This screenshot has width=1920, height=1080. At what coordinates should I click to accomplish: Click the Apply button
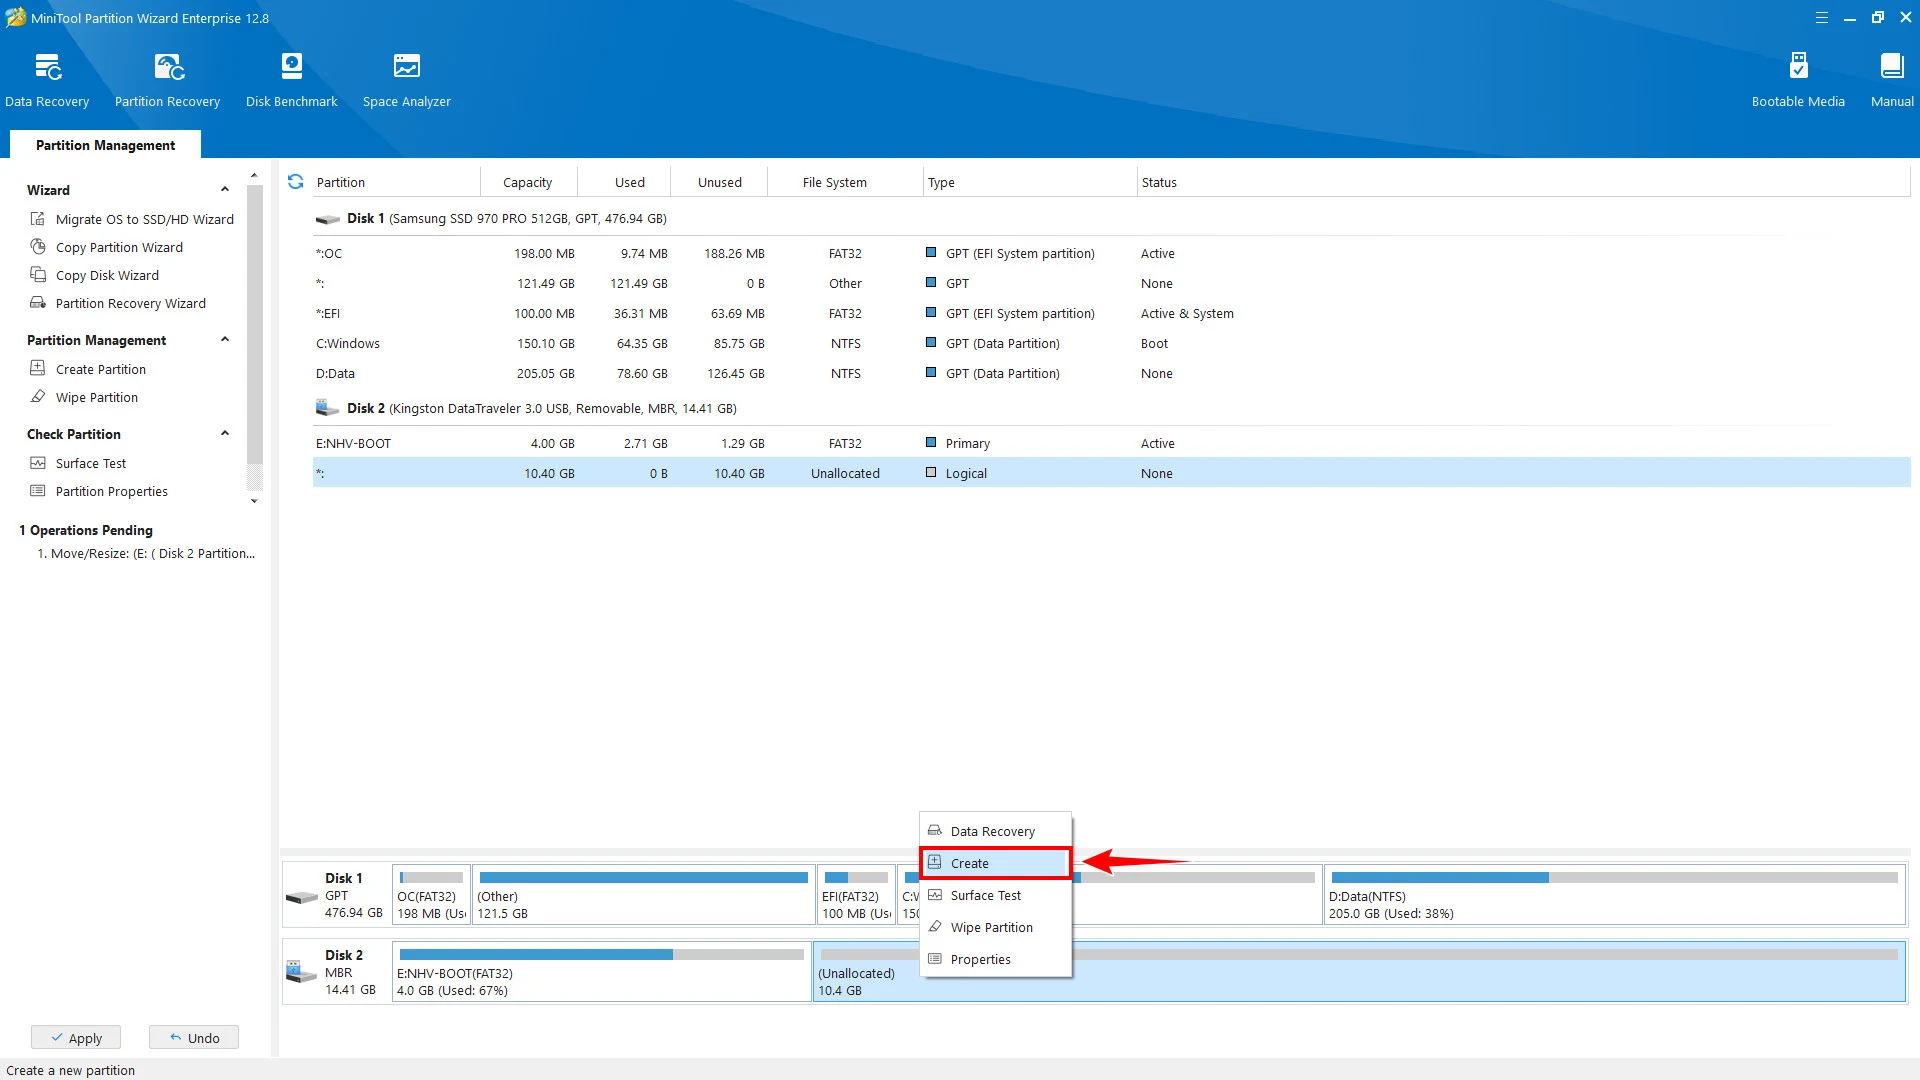tap(76, 1038)
